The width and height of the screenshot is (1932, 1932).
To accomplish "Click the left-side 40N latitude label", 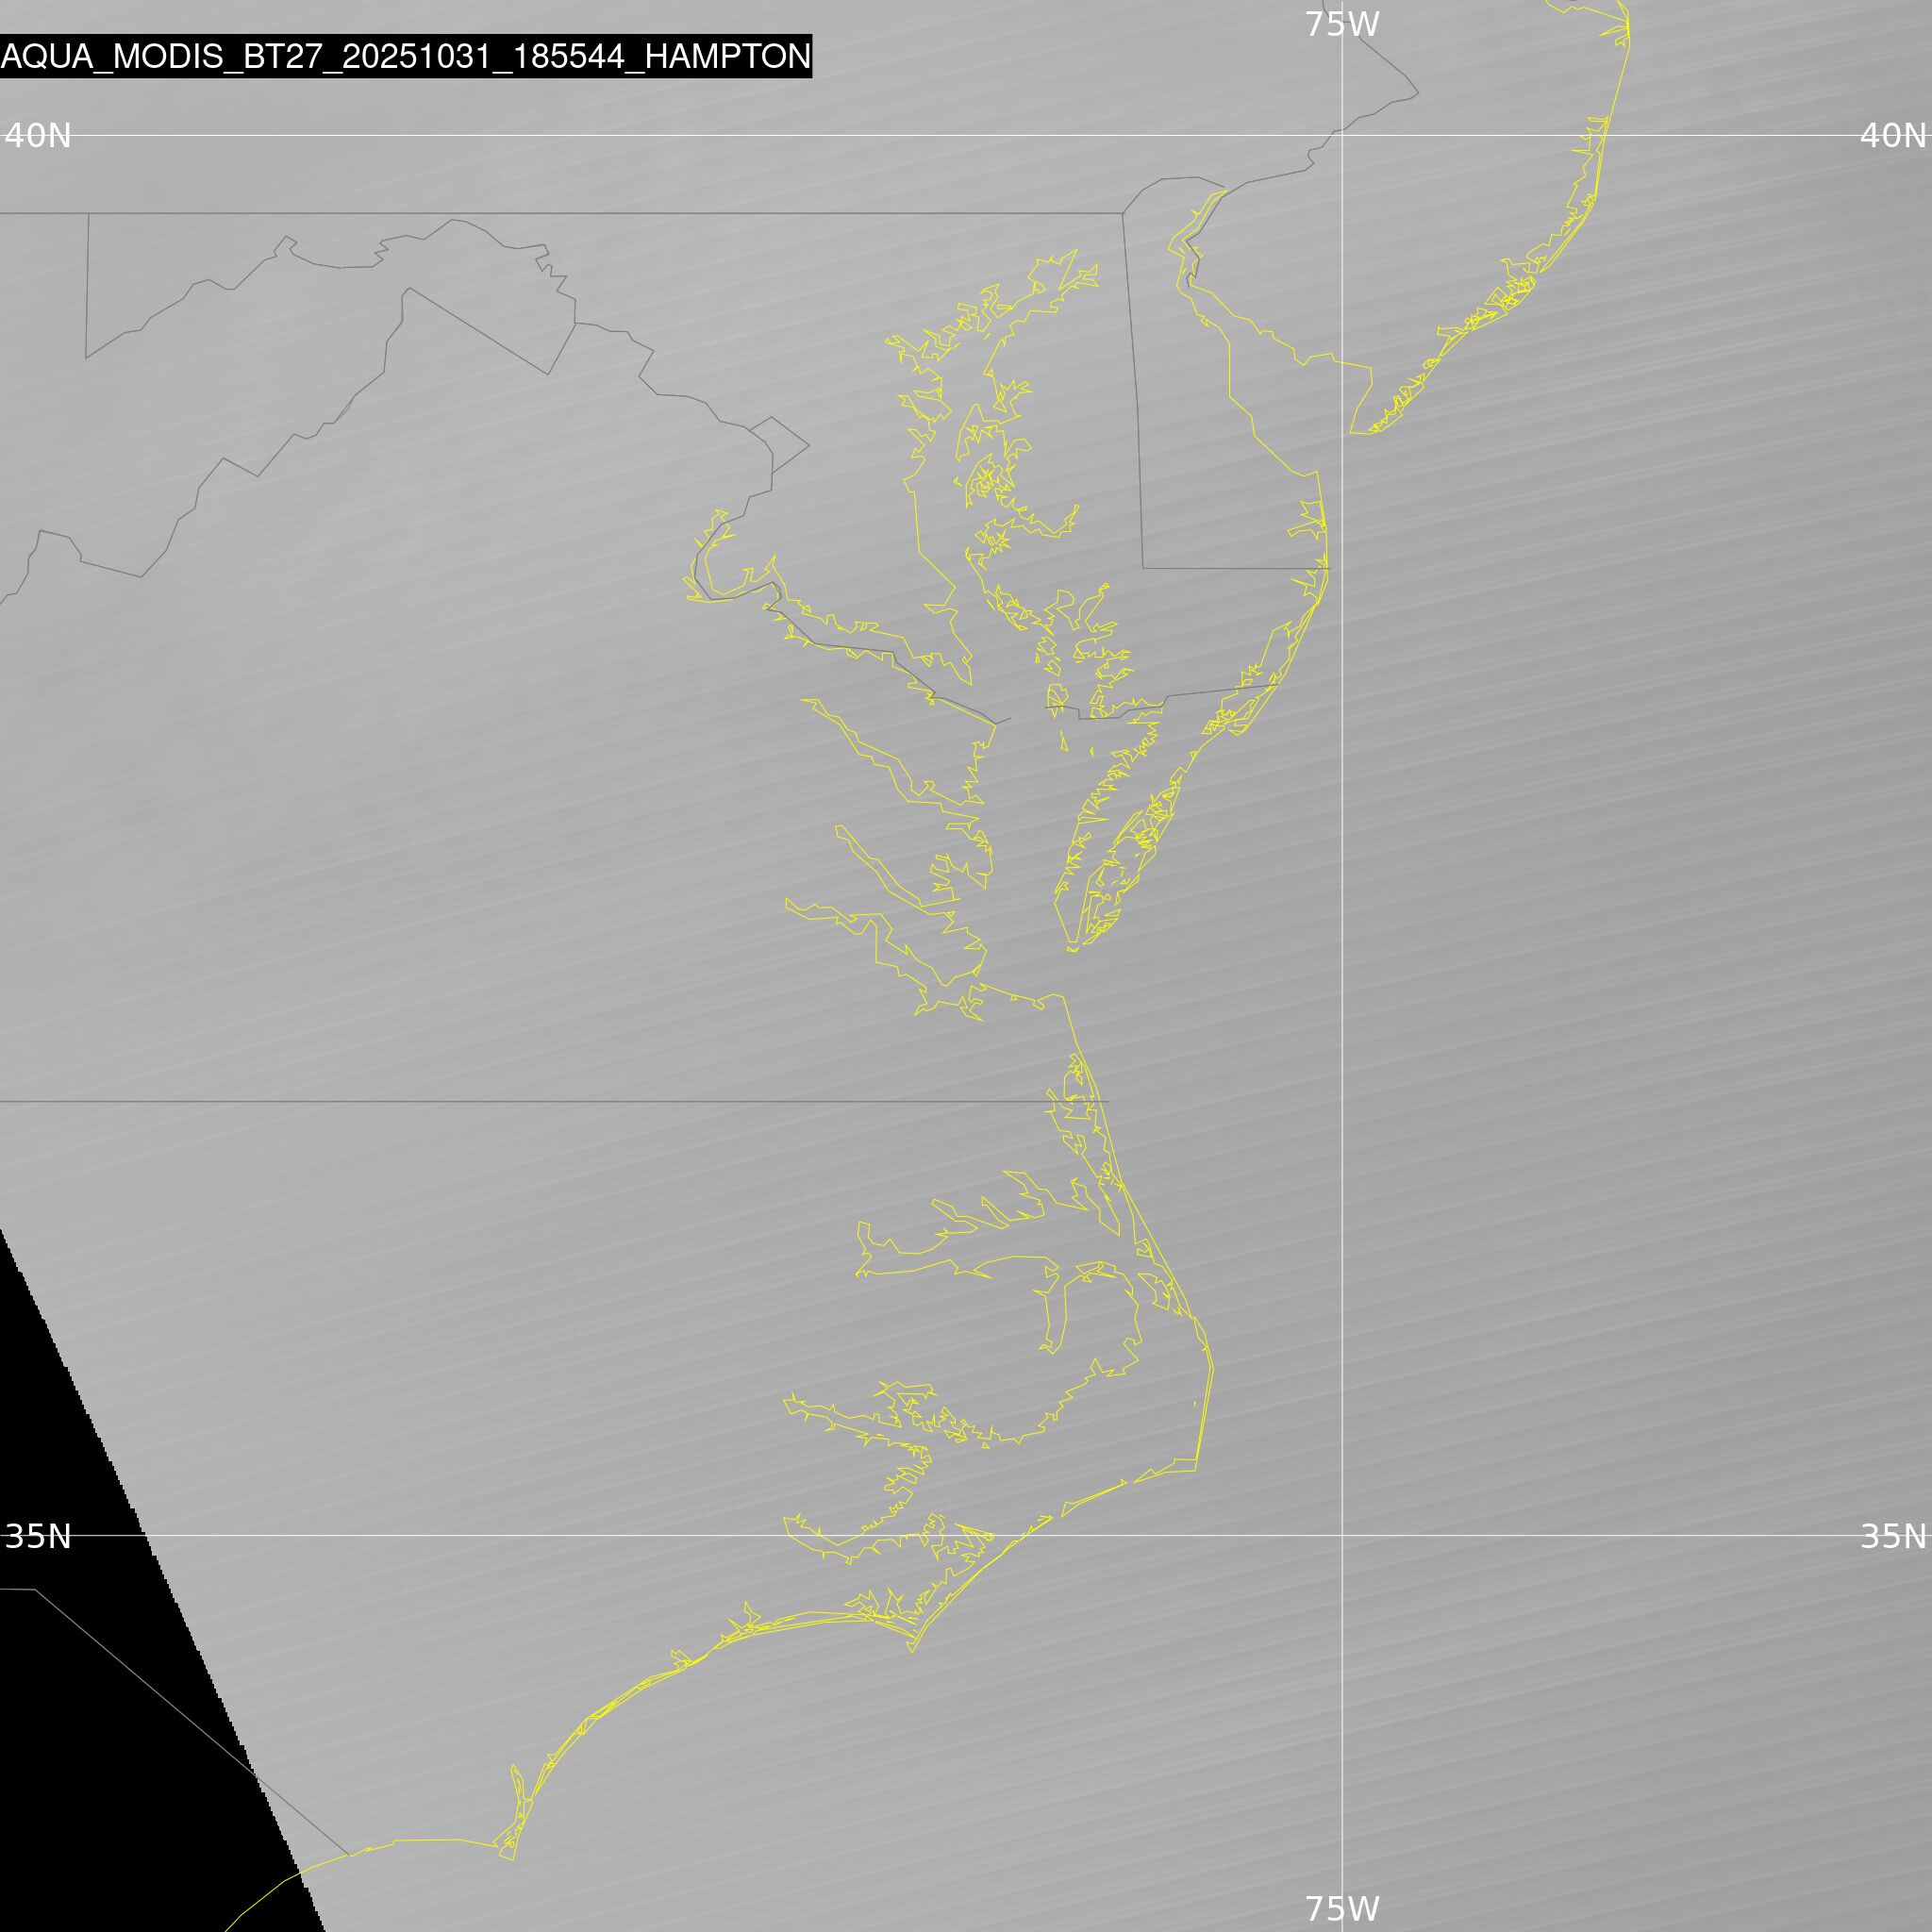I will [x=38, y=135].
